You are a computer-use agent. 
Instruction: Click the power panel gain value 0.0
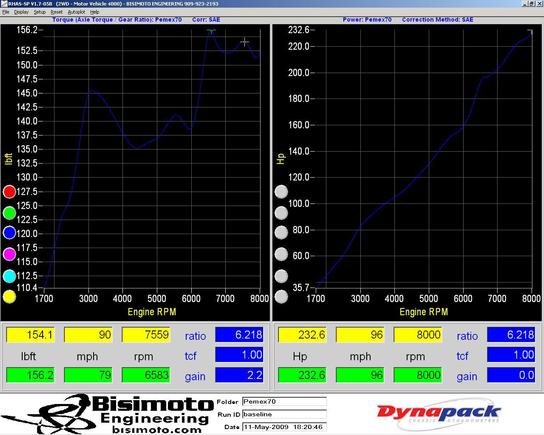(x=511, y=375)
